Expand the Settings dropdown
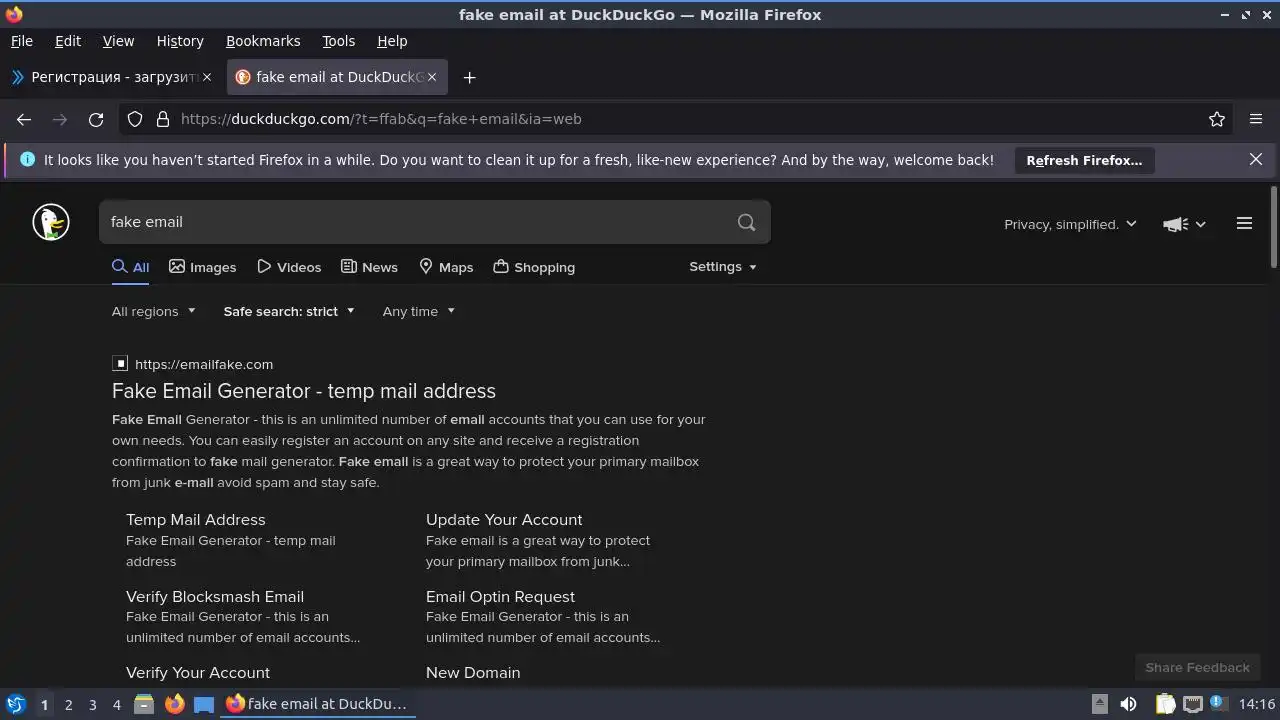 coord(723,267)
